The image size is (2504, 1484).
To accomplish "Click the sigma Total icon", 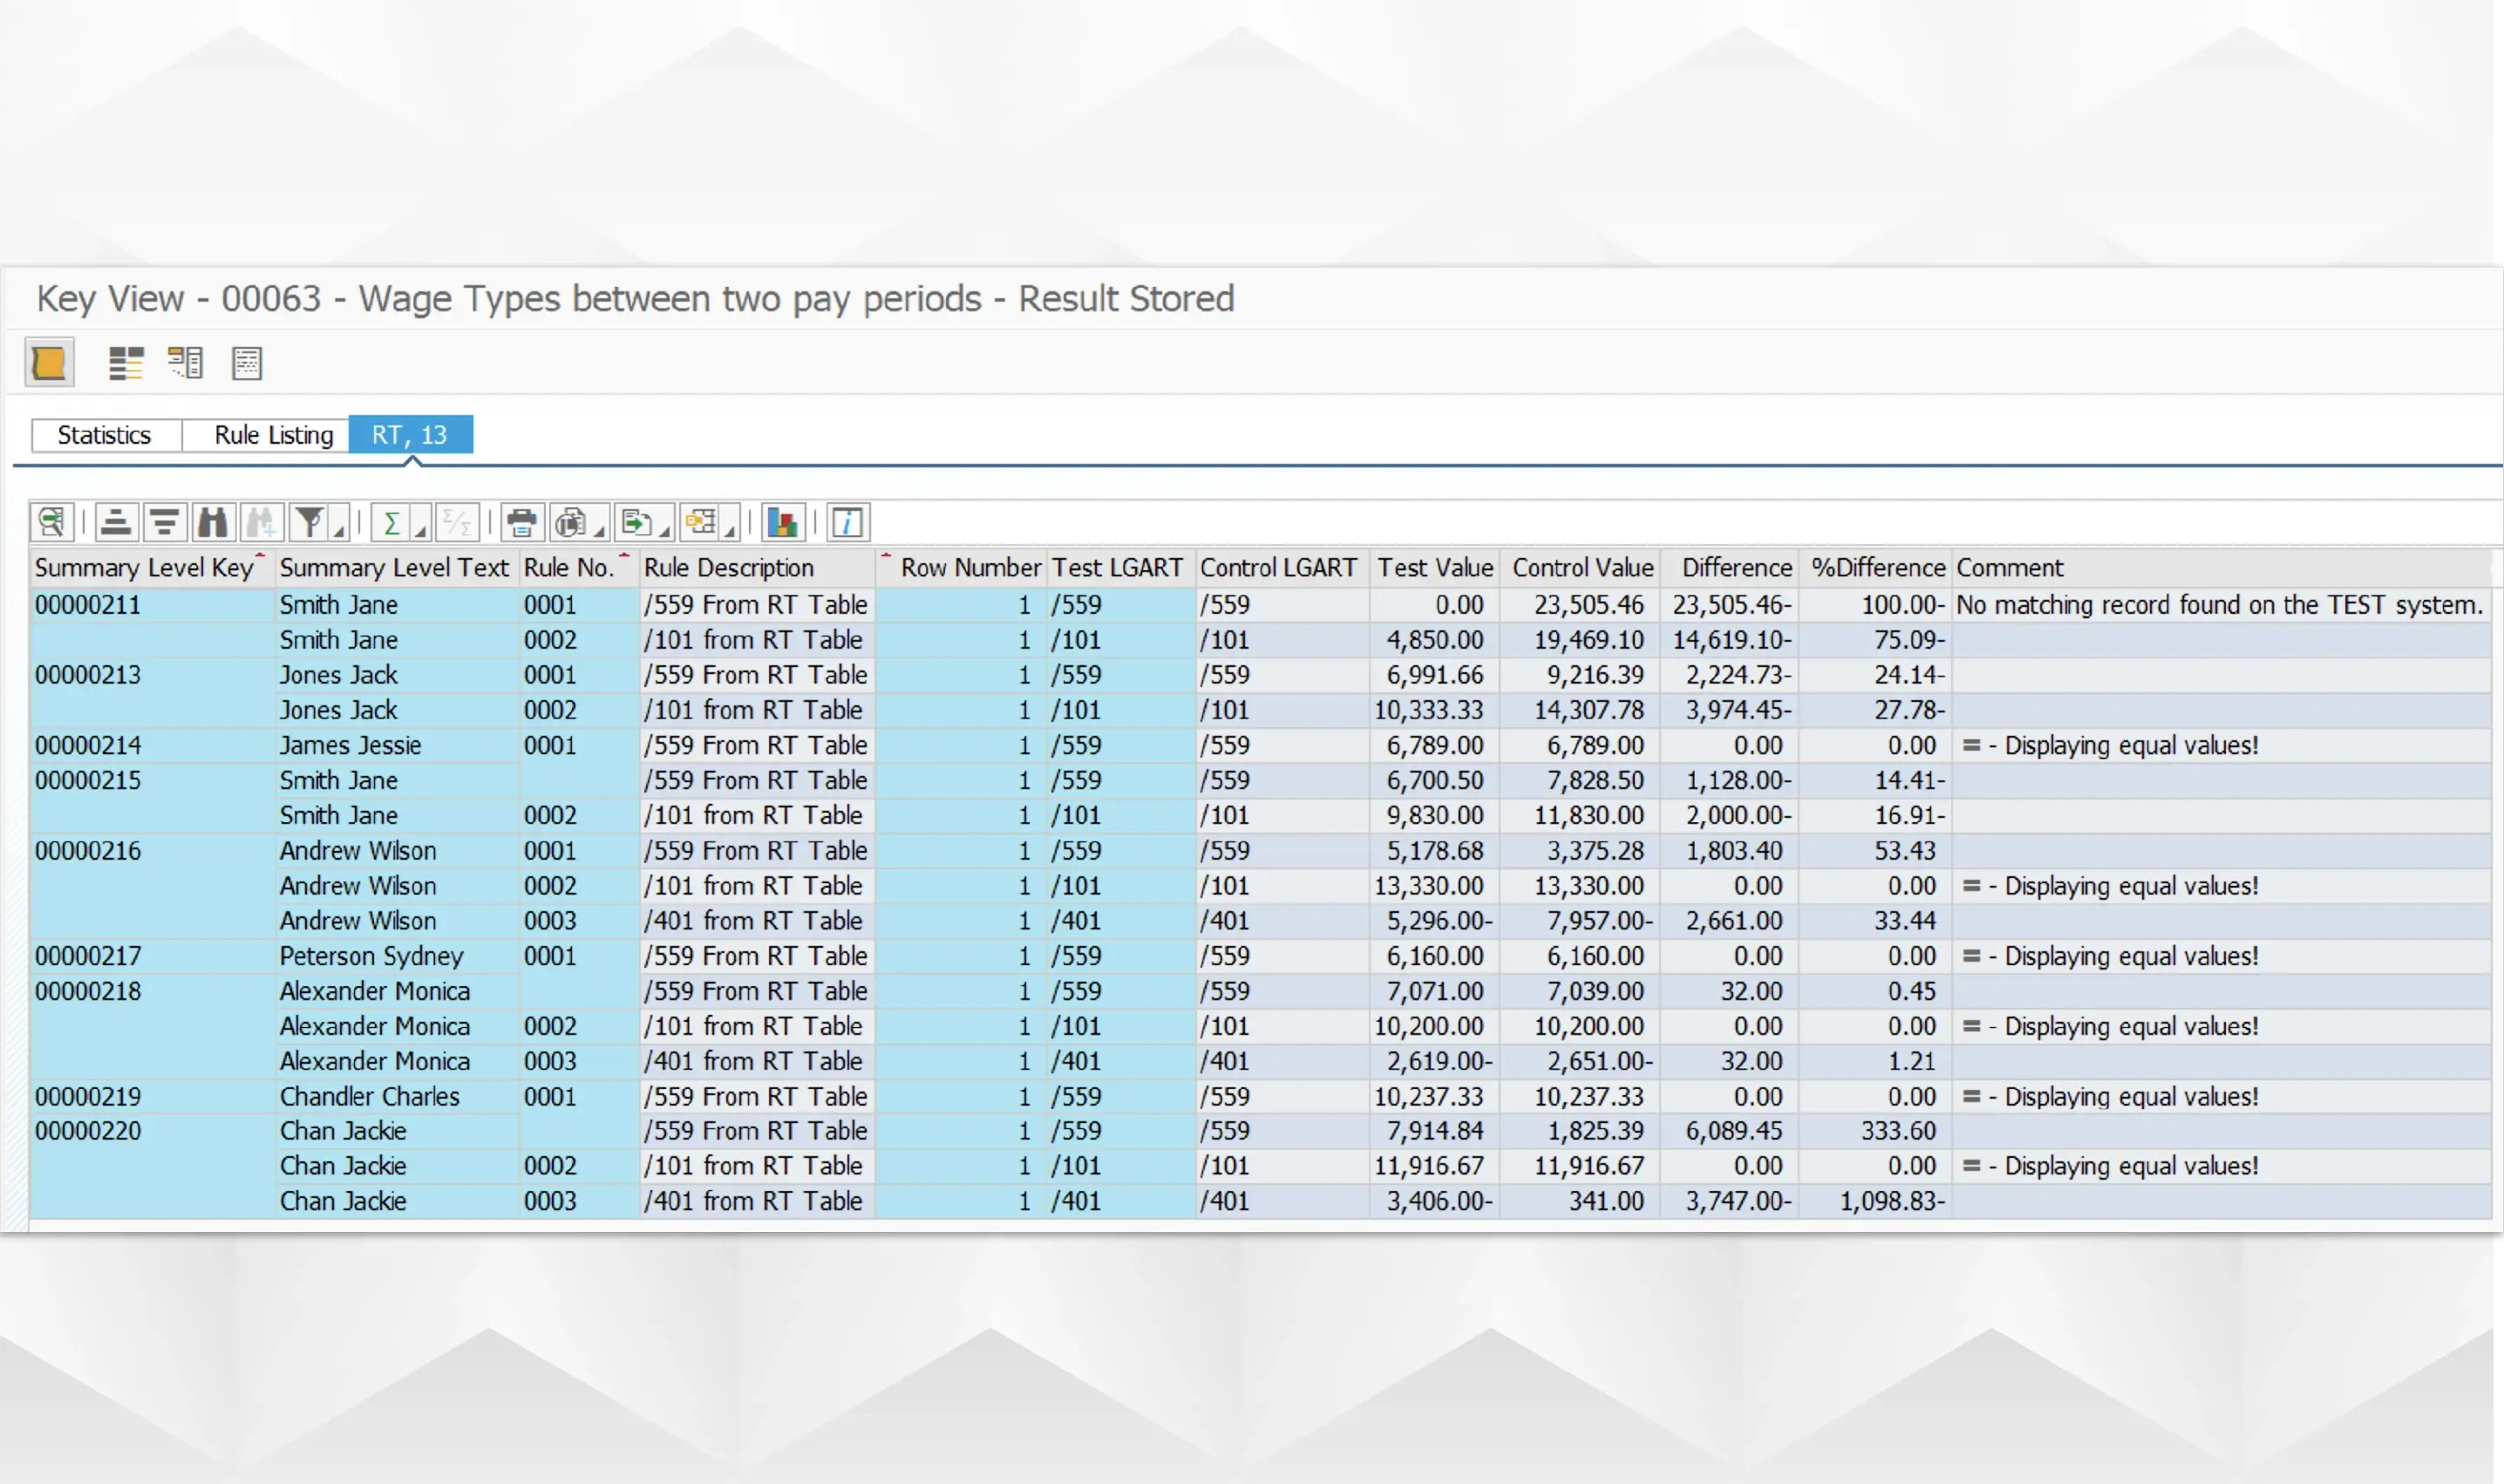I will [392, 522].
